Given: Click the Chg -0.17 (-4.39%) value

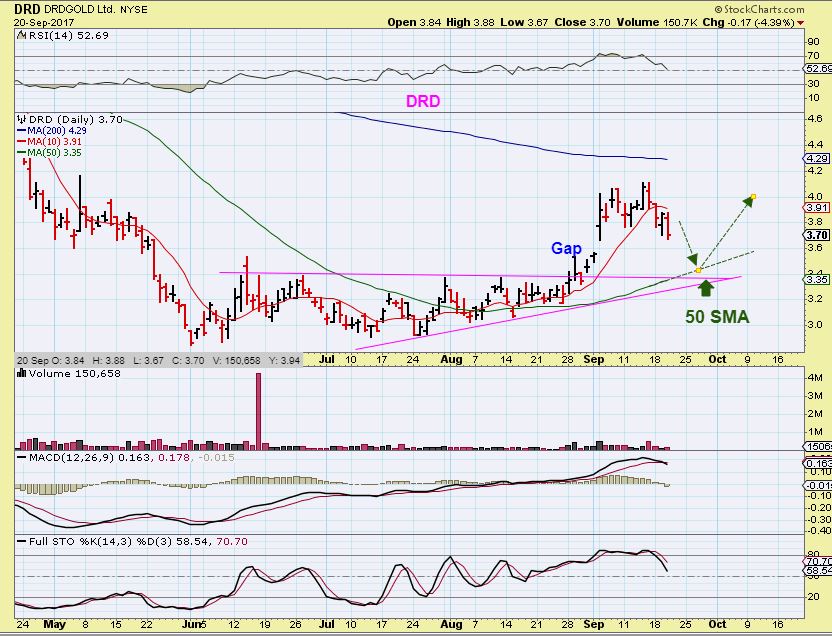Looking at the screenshot, I should tap(748, 22).
